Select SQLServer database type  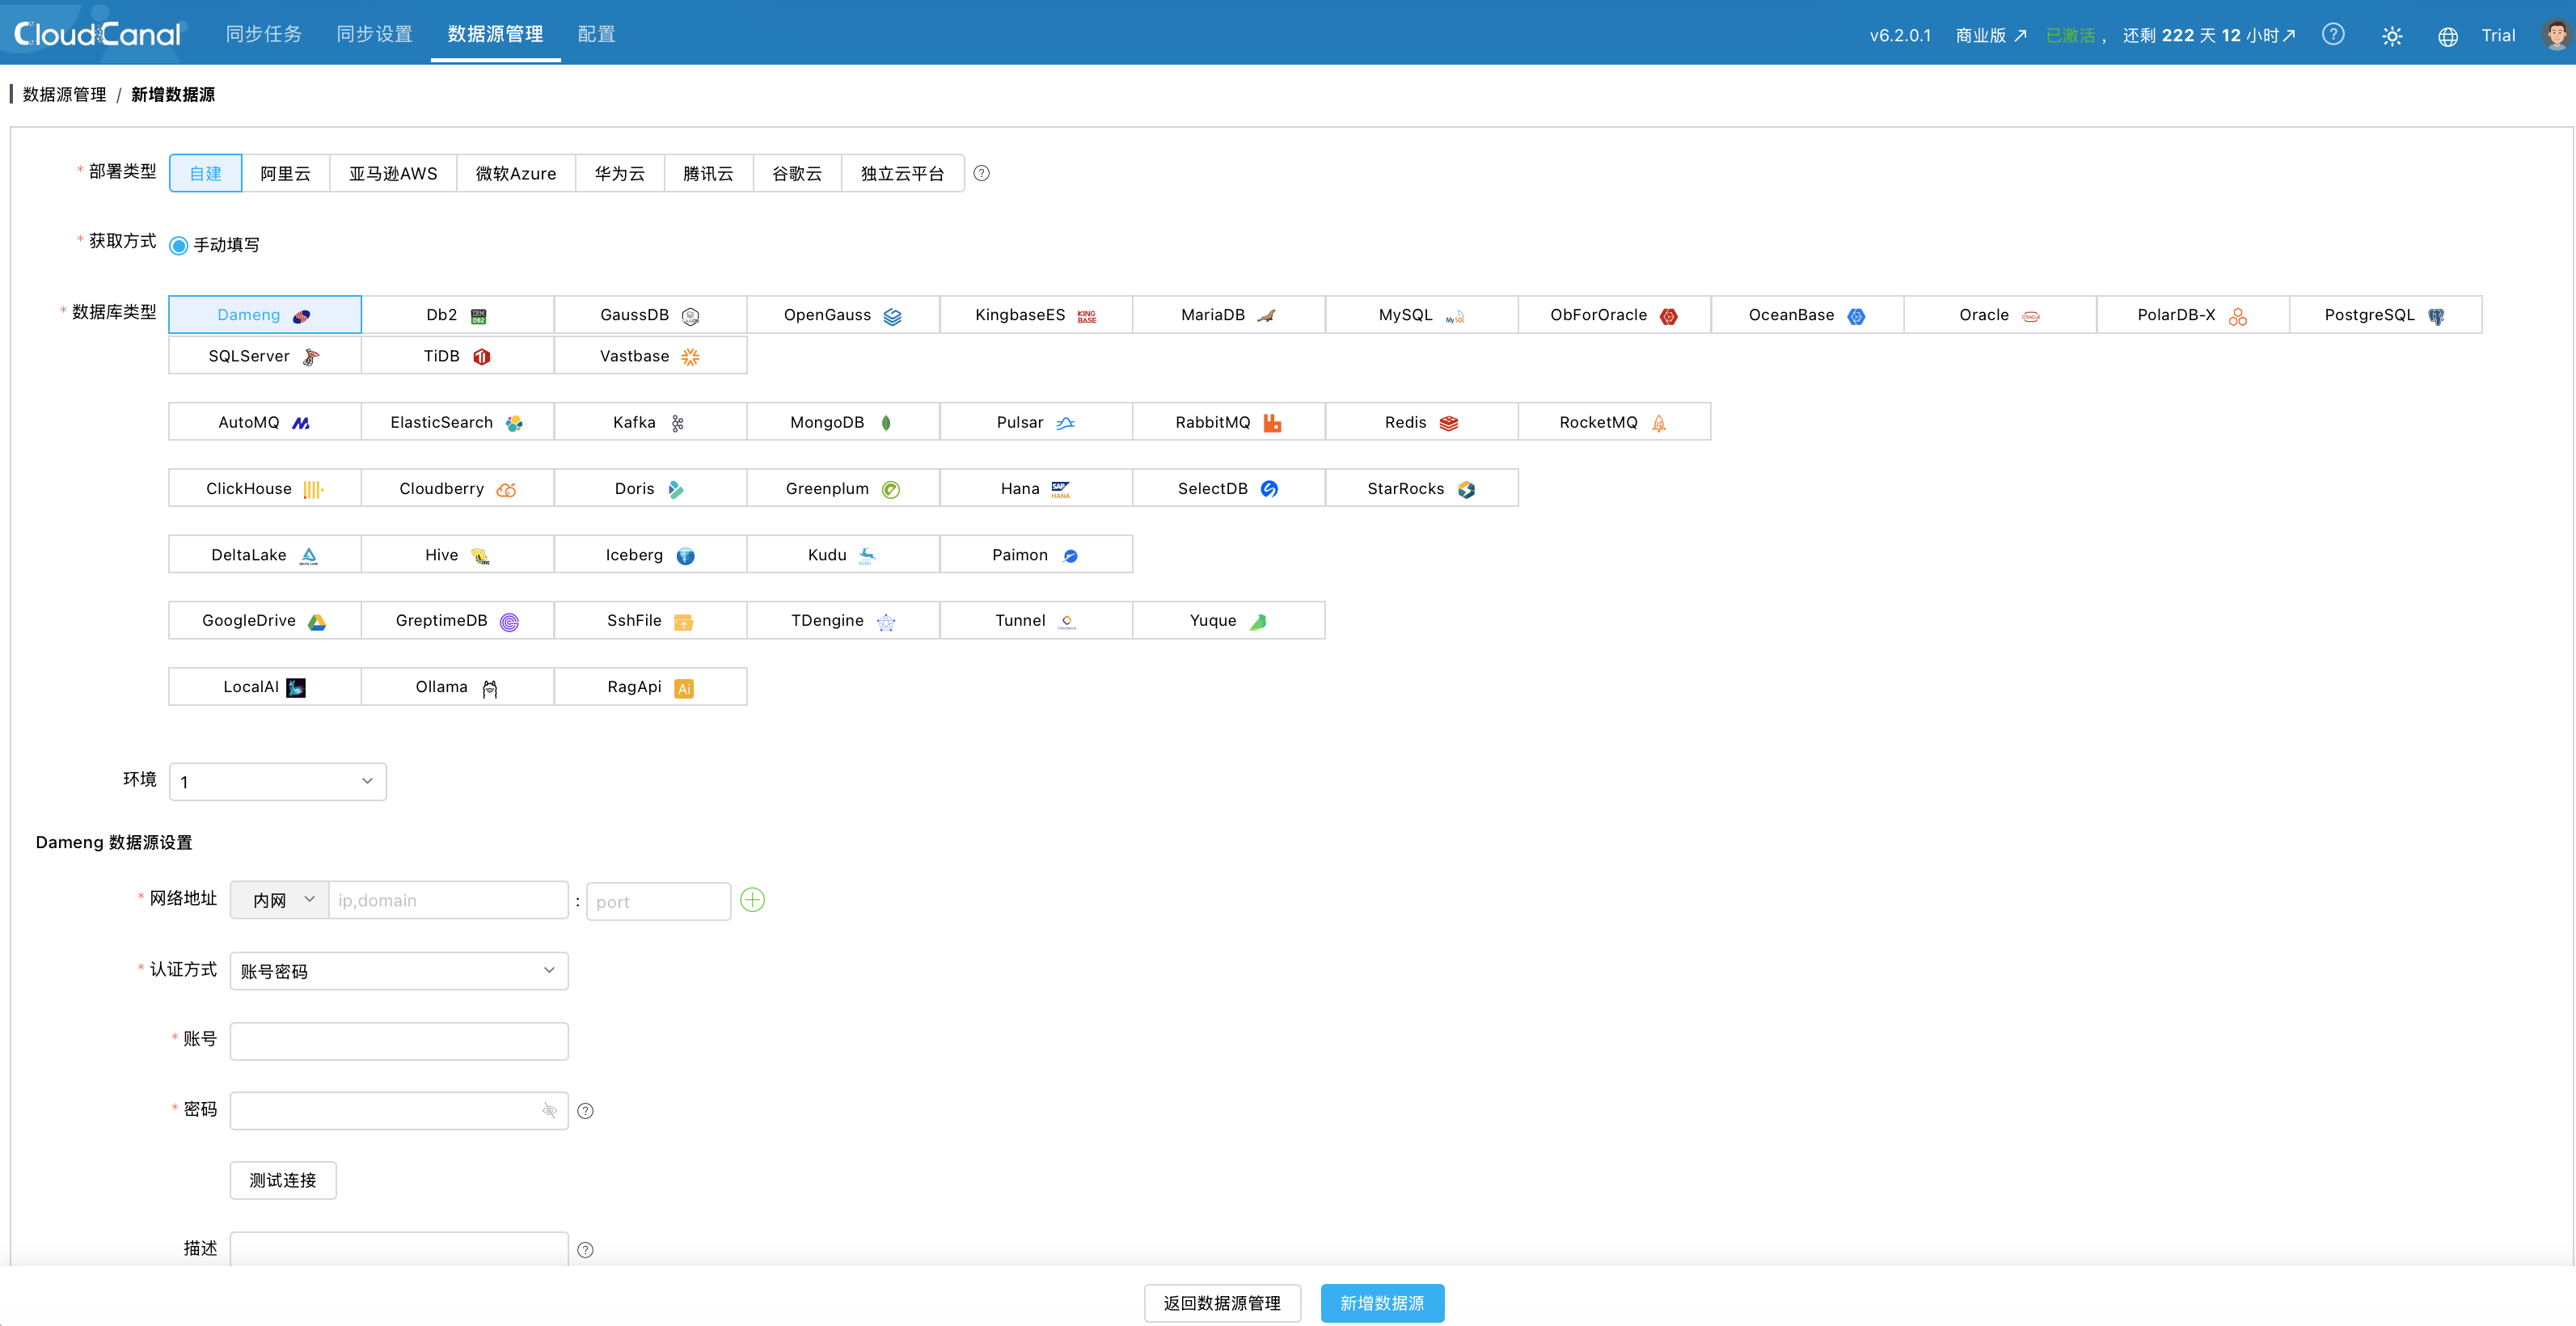pyautogui.click(x=264, y=356)
